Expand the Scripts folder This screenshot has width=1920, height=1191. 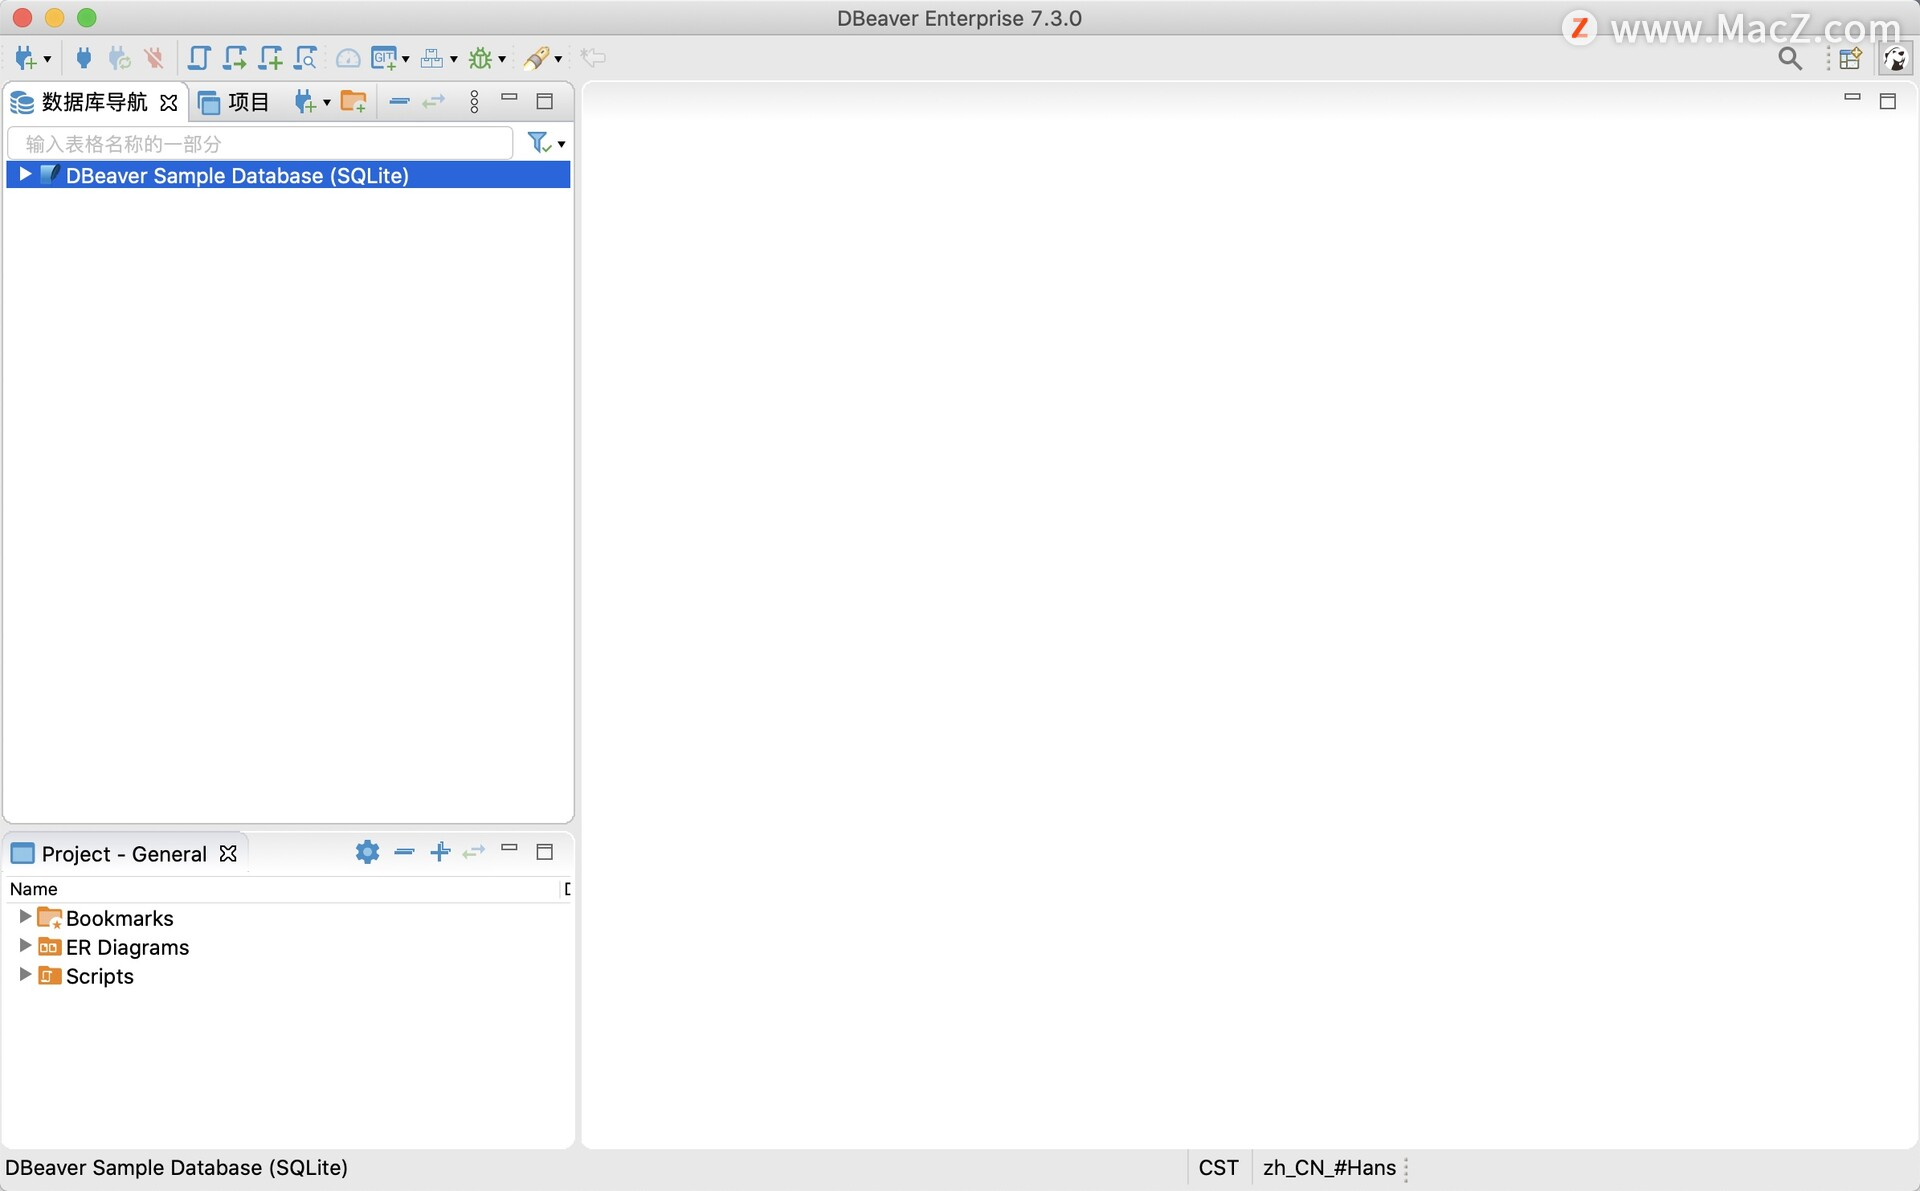pyautogui.click(x=25, y=975)
